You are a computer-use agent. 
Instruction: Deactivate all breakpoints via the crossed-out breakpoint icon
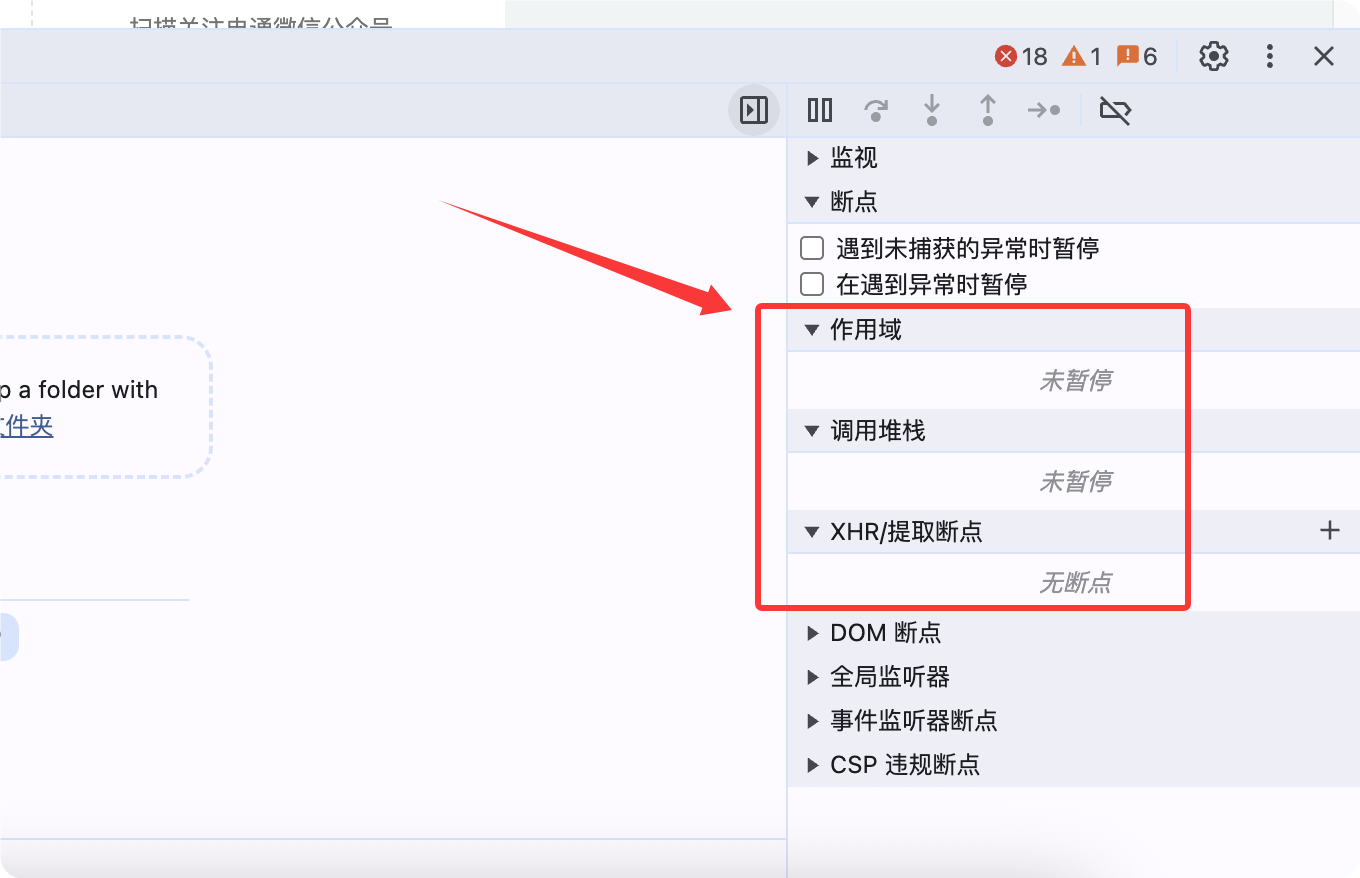click(x=1114, y=110)
